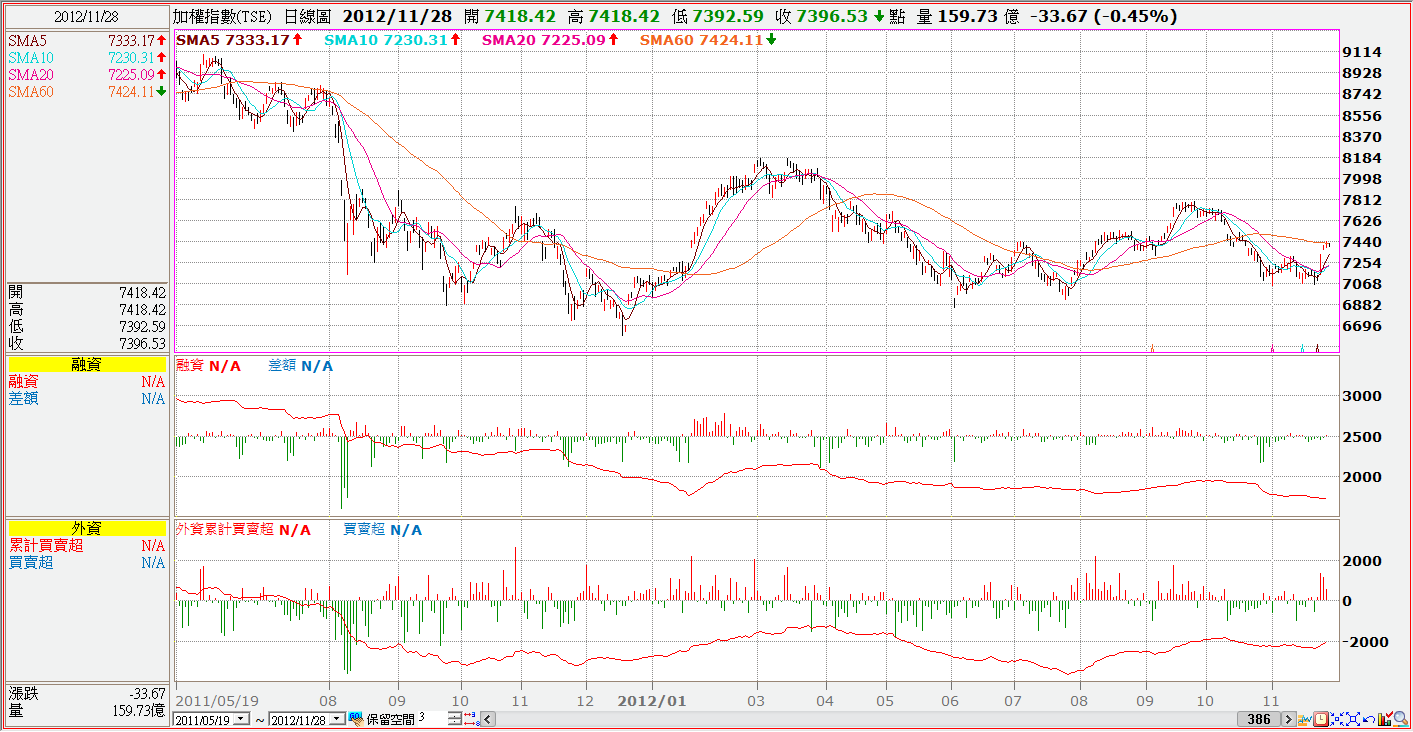Open the end date 2012/11/28 dropdown
Screen dimensions: 1413x732
pos(337,719)
